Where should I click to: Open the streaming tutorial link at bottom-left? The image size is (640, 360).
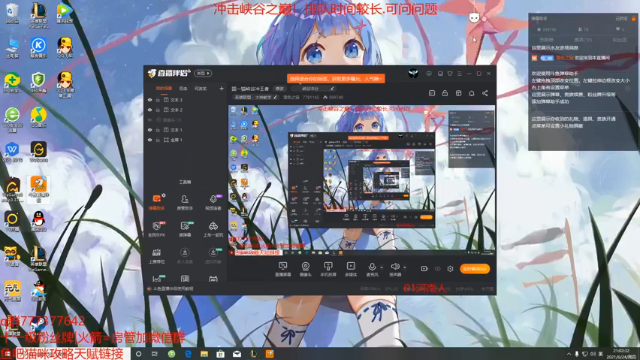171,289
